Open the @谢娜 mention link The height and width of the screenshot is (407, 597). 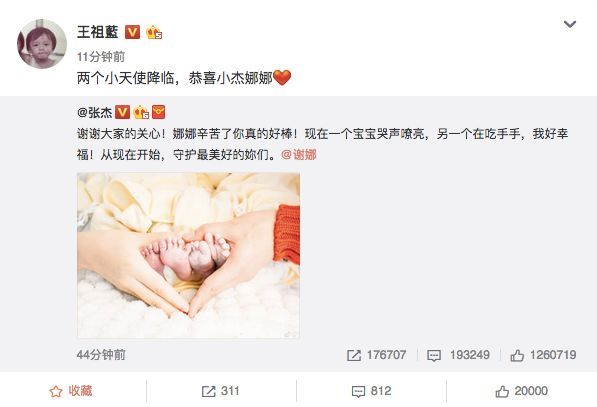(299, 155)
